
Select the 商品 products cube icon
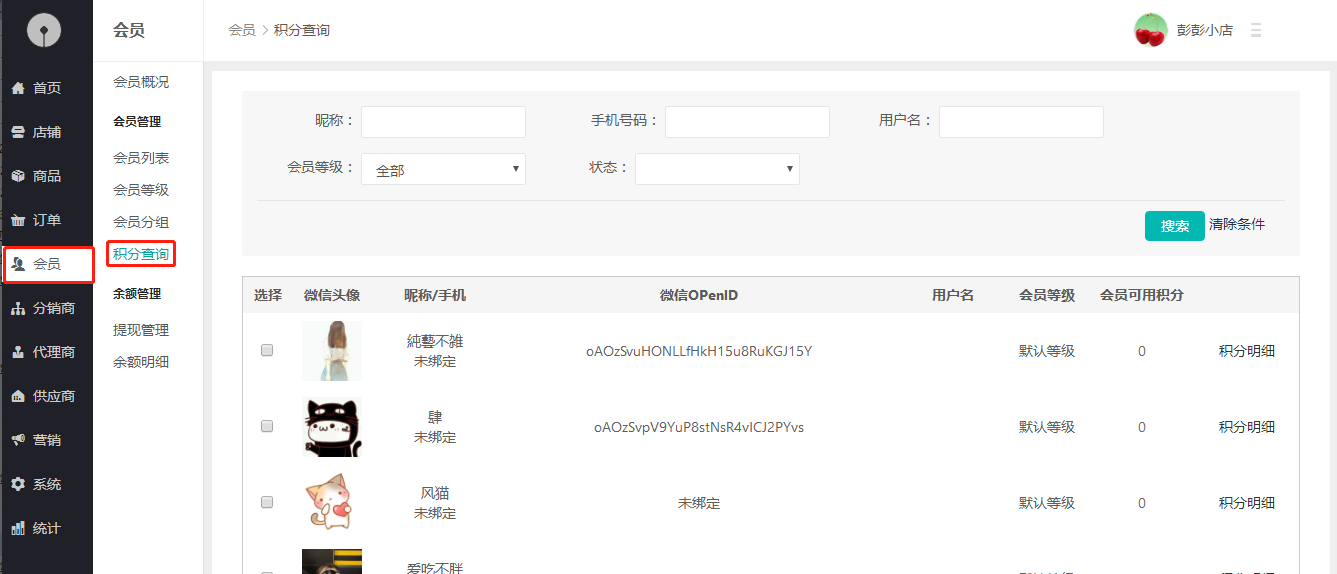[x=18, y=176]
